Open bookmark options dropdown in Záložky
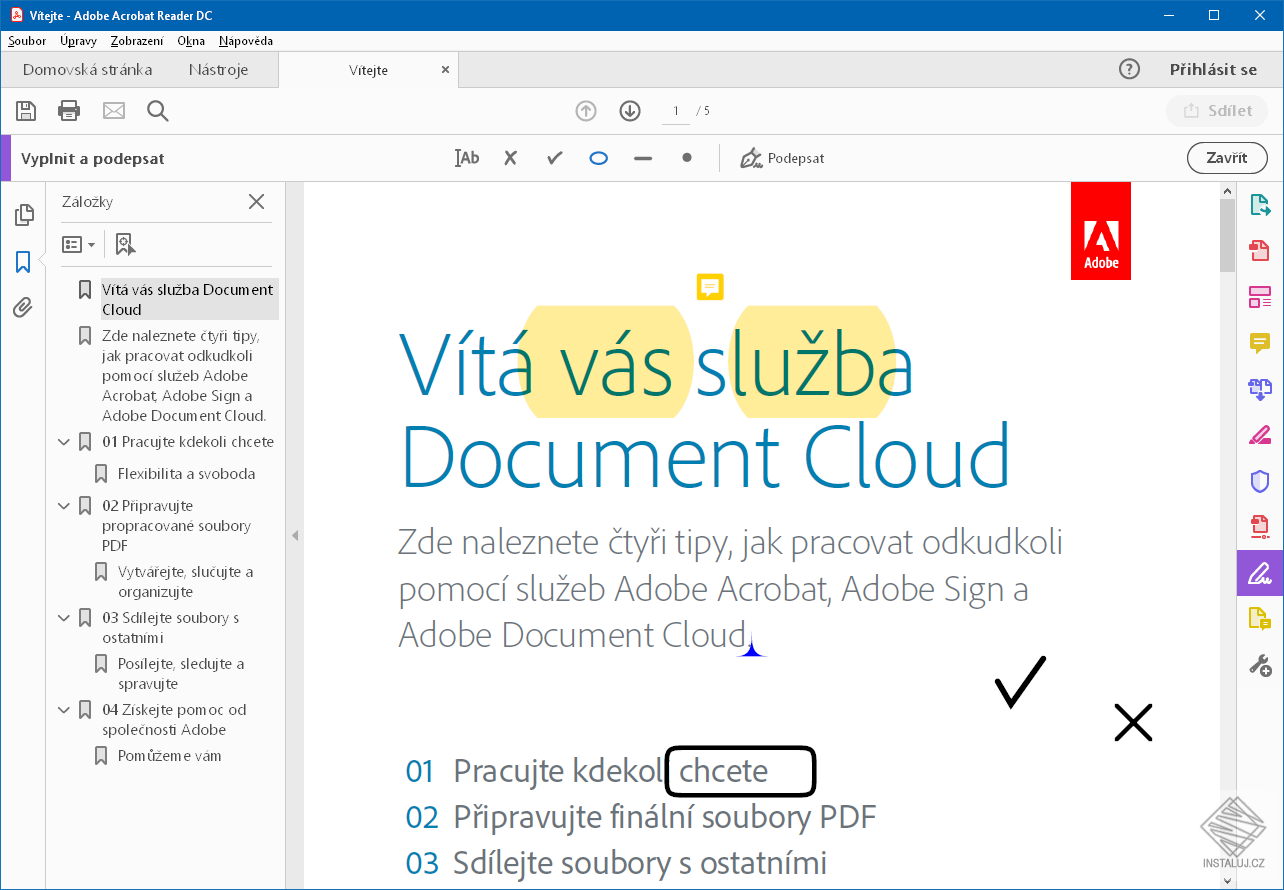 (x=78, y=244)
